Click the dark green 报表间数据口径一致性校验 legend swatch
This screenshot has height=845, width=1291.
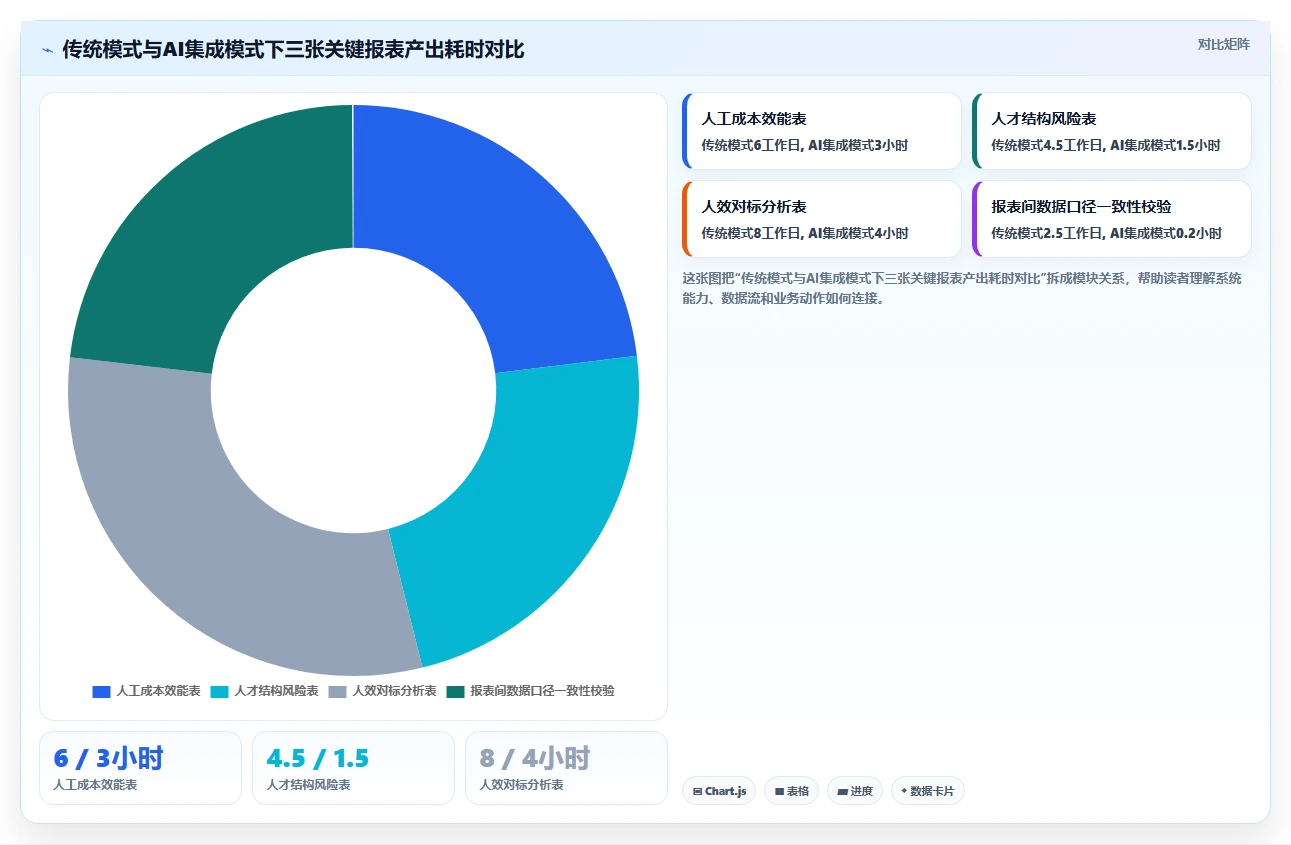point(455,691)
